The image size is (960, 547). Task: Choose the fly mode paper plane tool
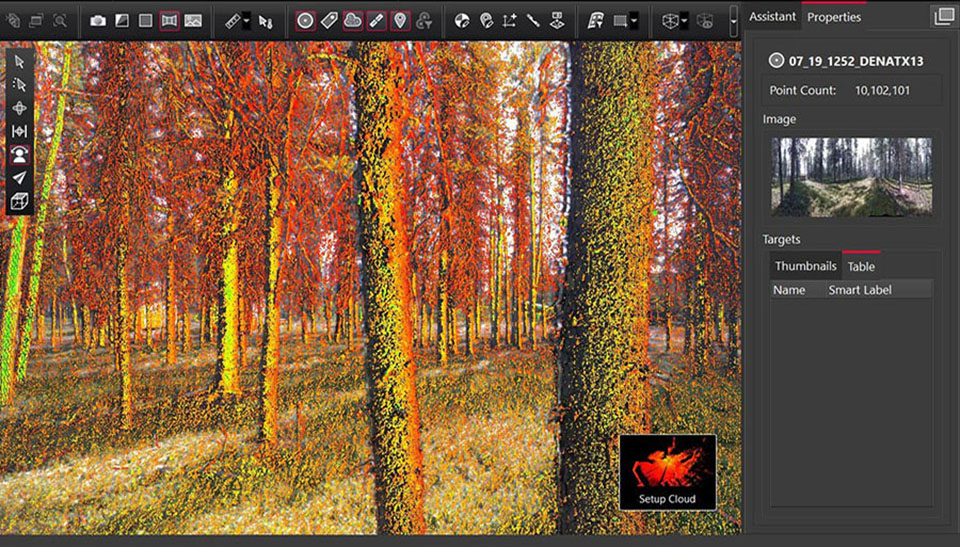[x=19, y=178]
